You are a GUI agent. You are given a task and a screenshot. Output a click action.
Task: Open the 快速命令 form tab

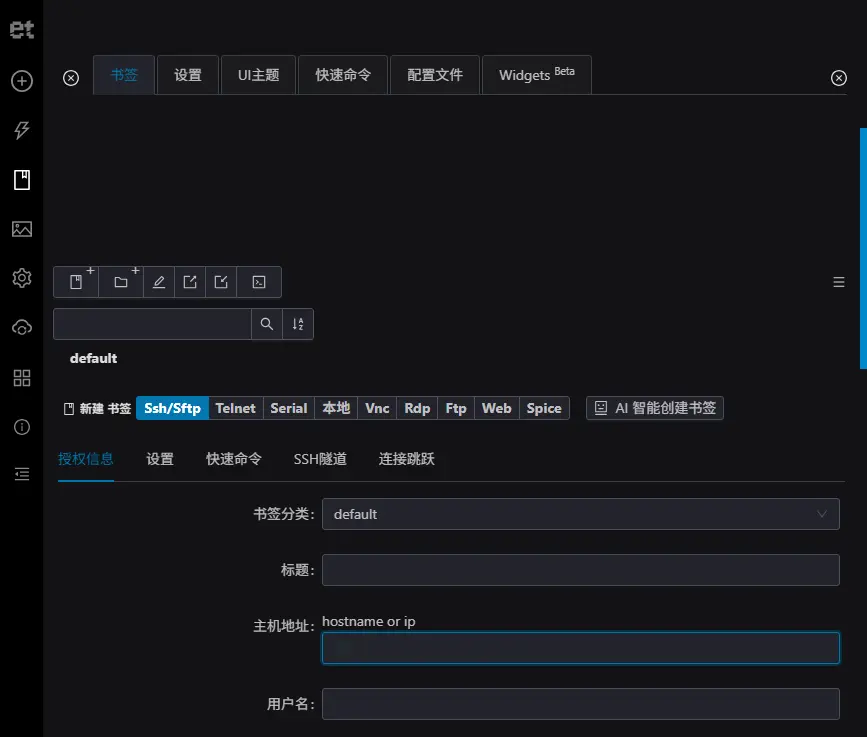pyautogui.click(x=233, y=459)
